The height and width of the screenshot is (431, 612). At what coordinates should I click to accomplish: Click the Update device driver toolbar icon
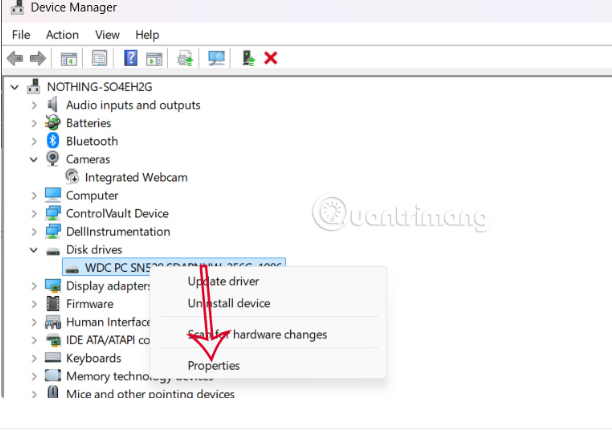185,59
